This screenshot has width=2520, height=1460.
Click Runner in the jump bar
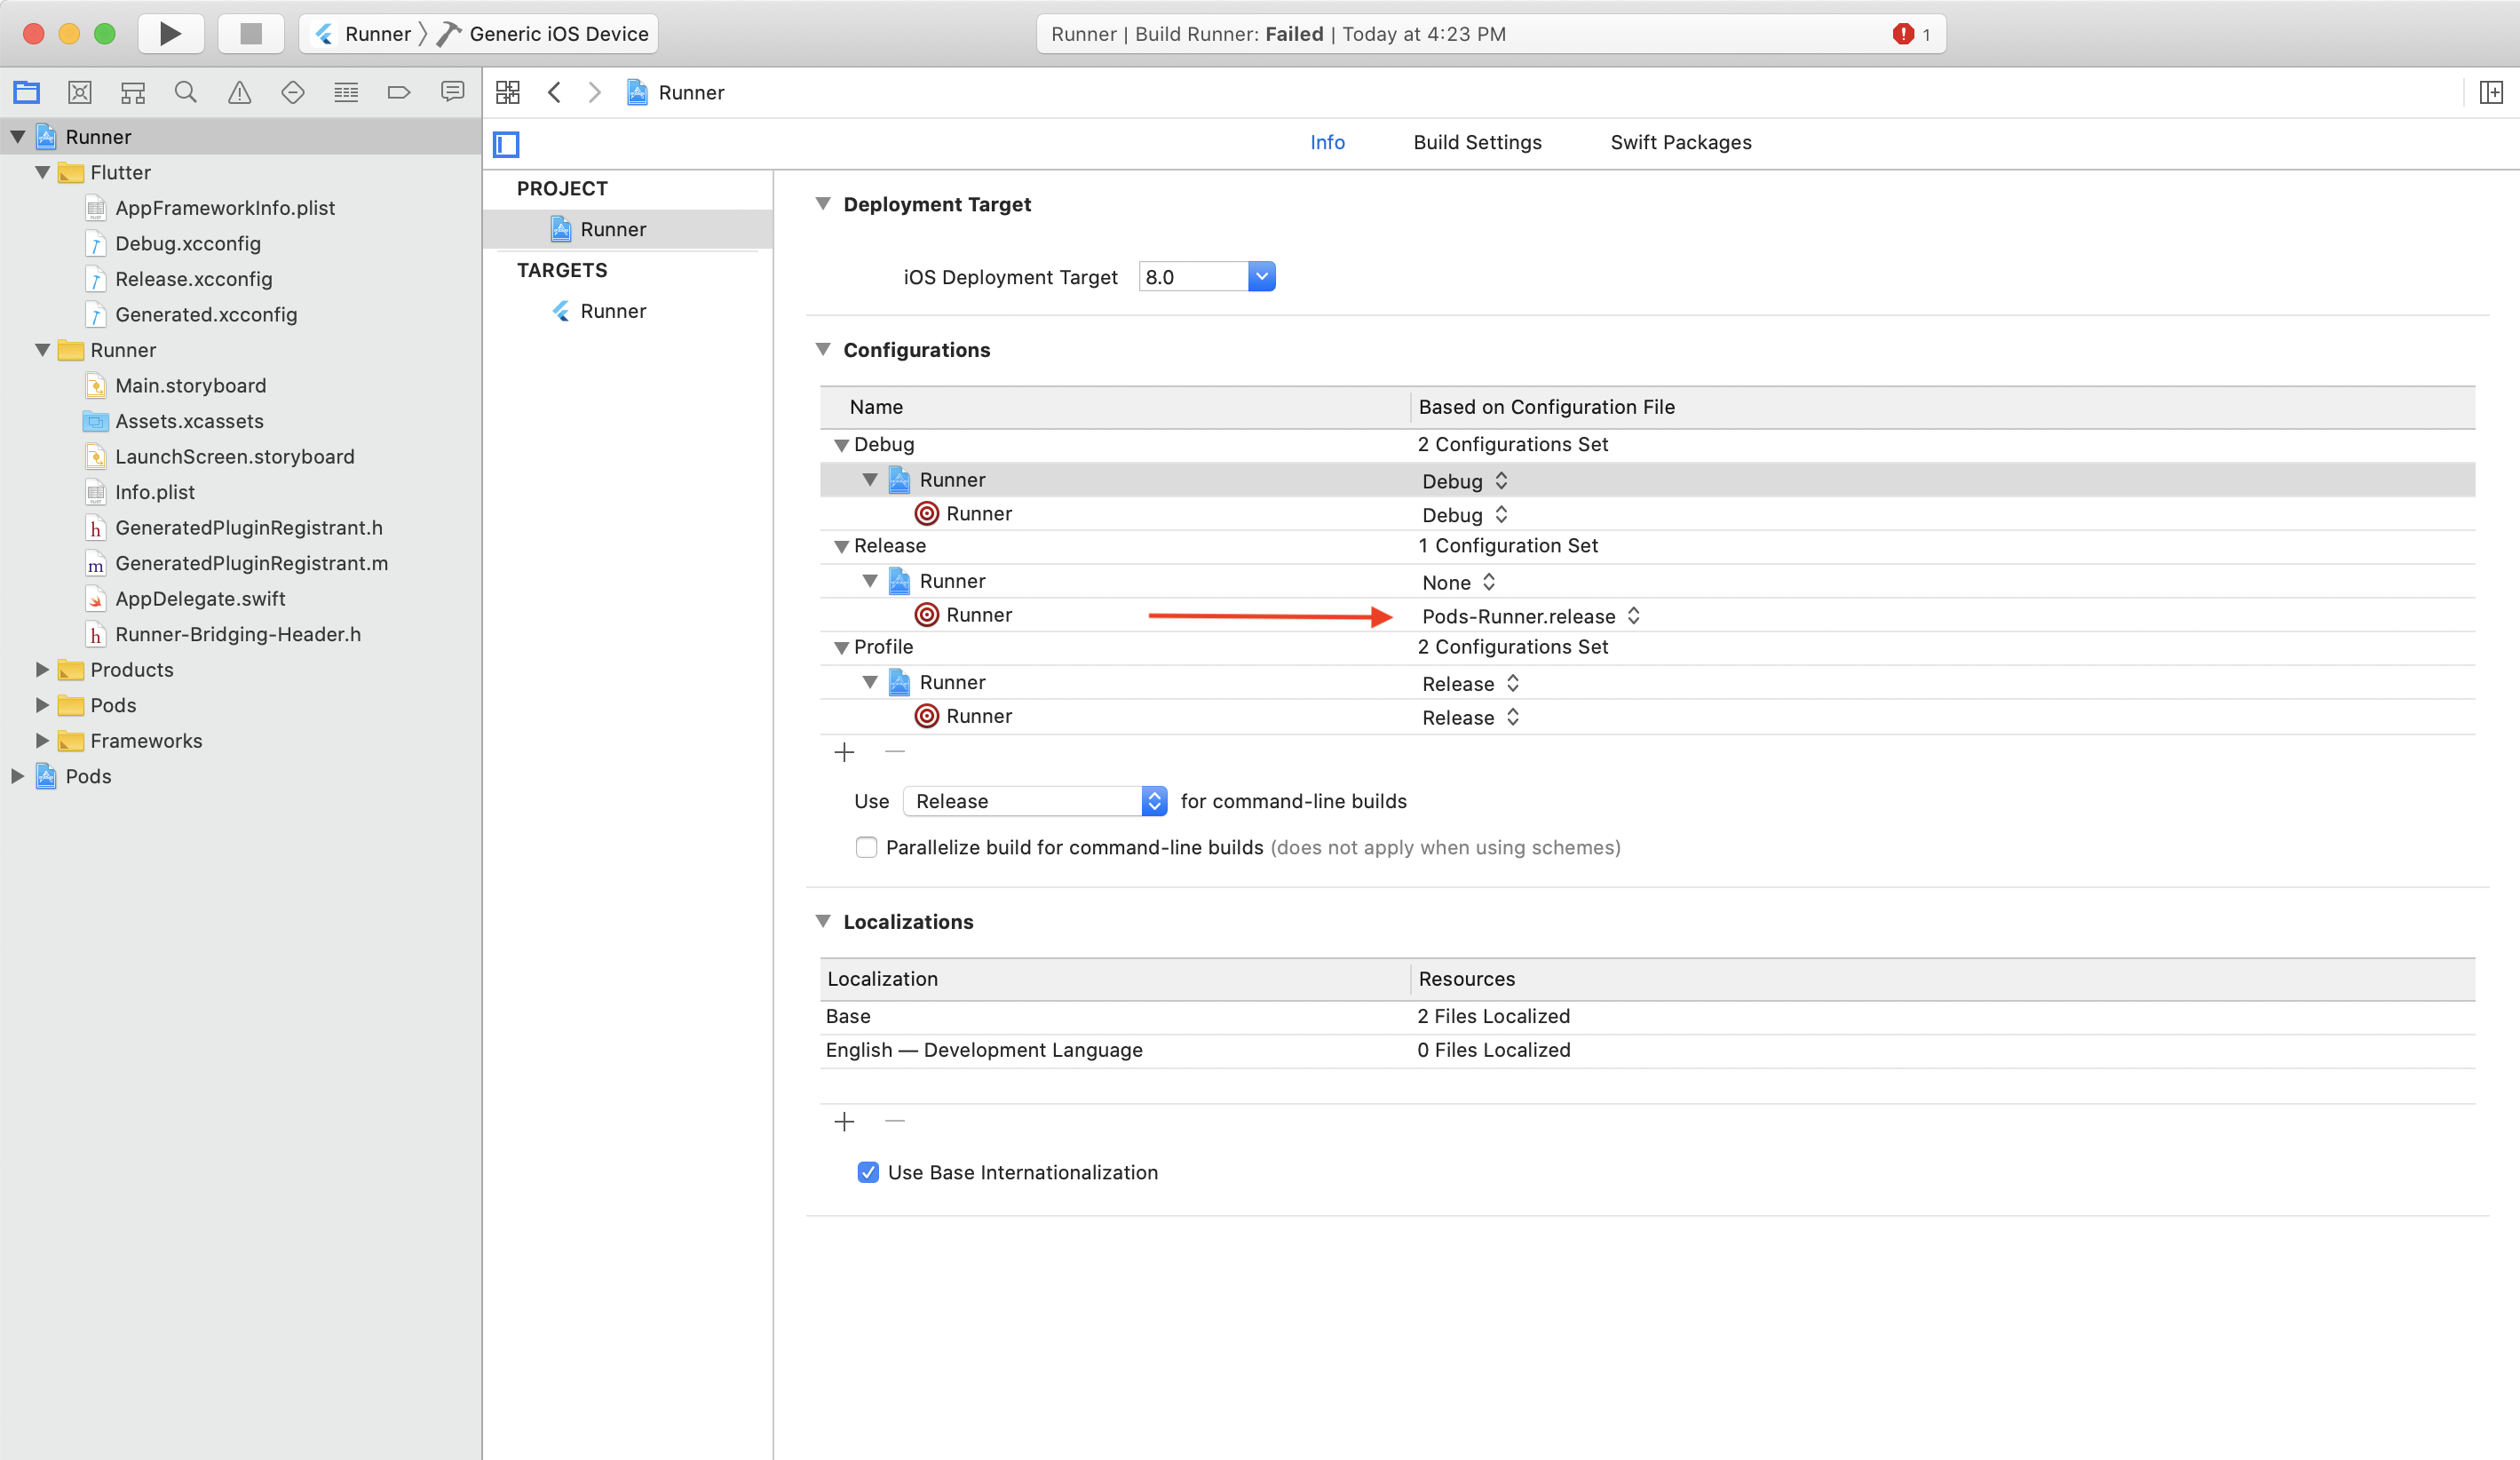click(676, 93)
